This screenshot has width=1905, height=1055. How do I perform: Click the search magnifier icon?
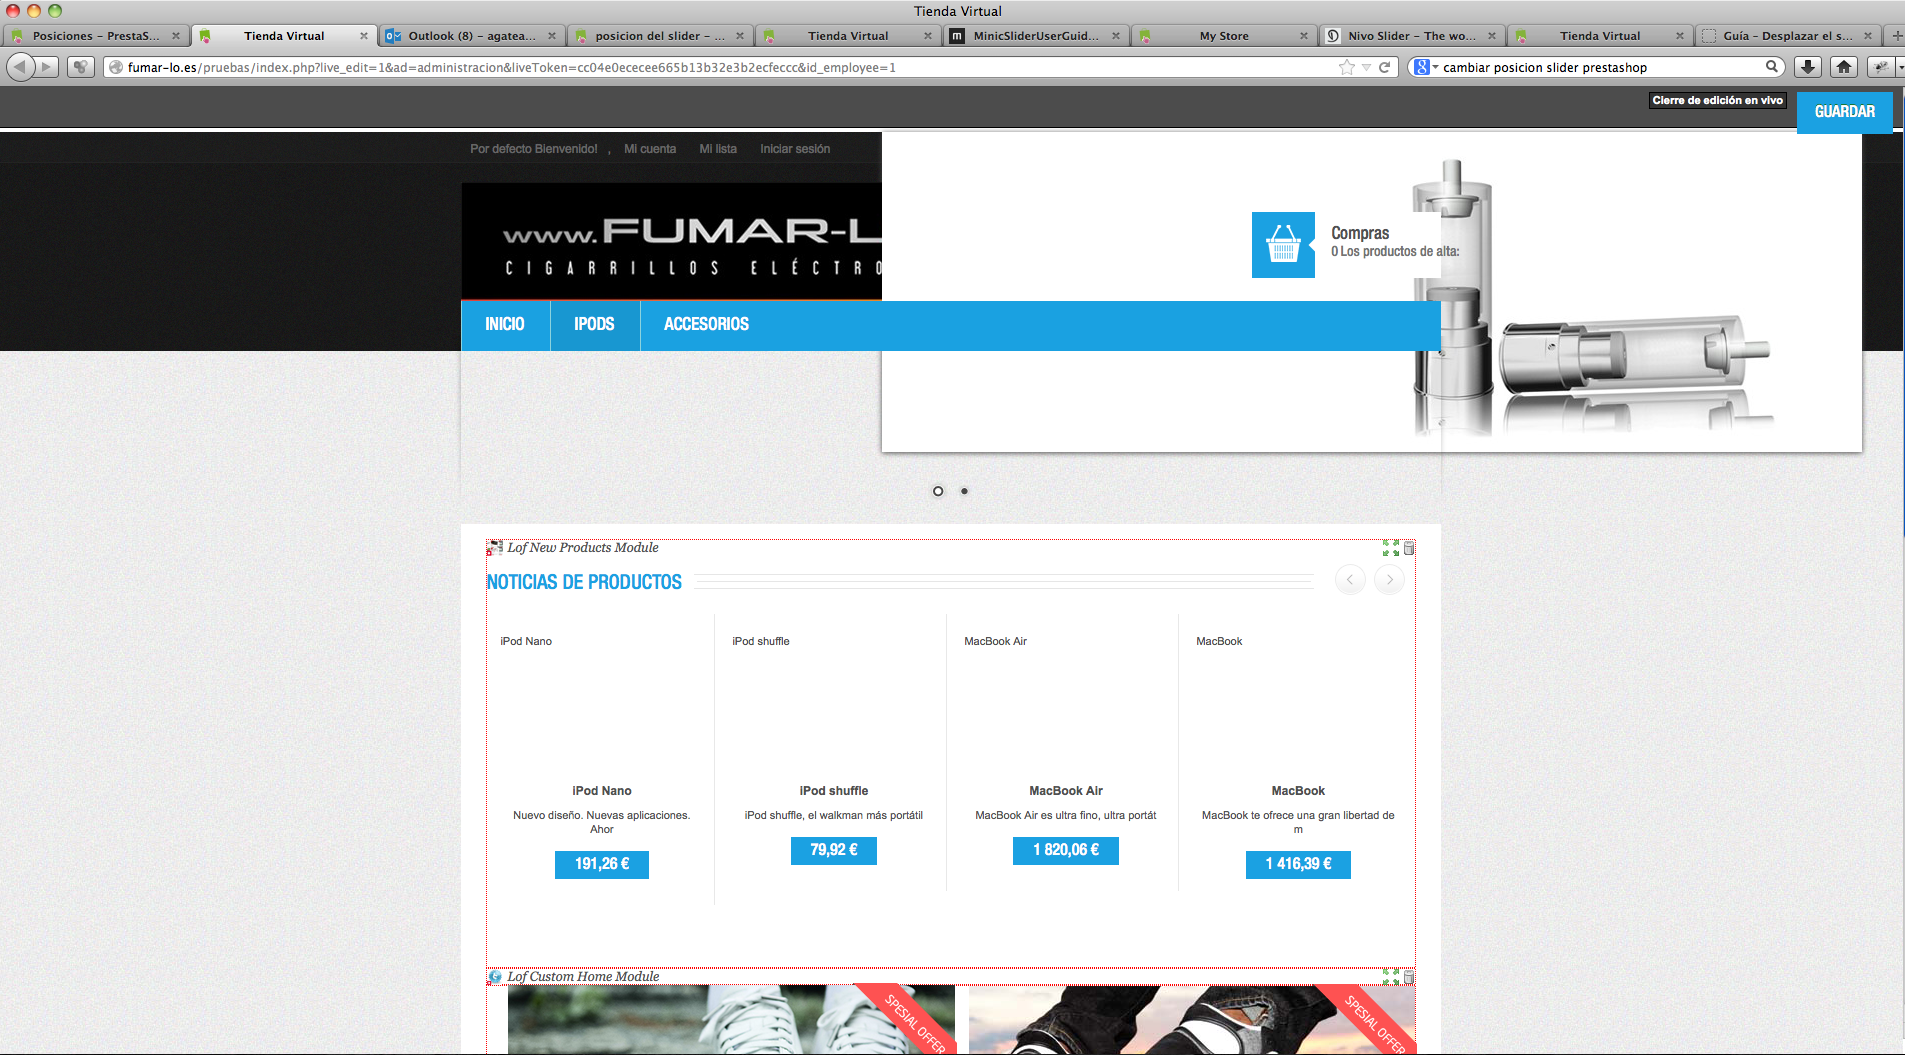pyautogui.click(x=1772, y=67)
